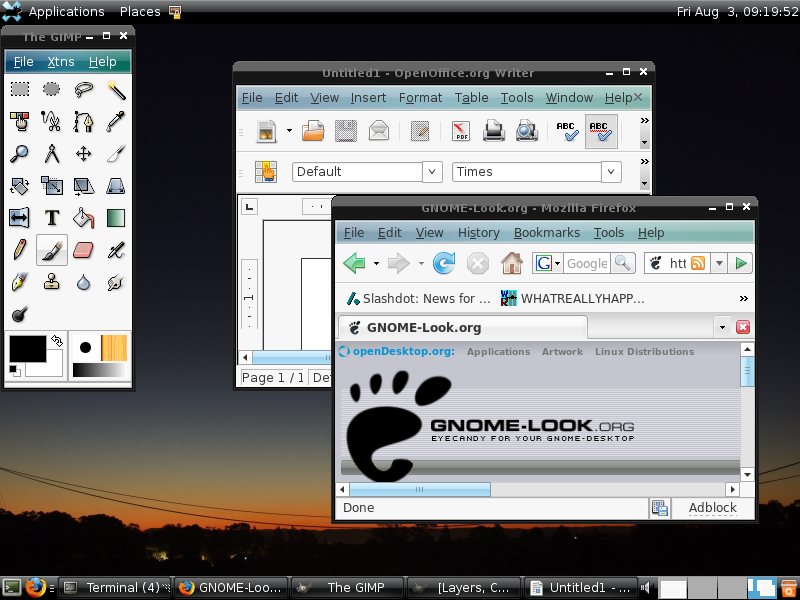
Task: Select the Zoom magnifier tool
Action: click(20, 154)
